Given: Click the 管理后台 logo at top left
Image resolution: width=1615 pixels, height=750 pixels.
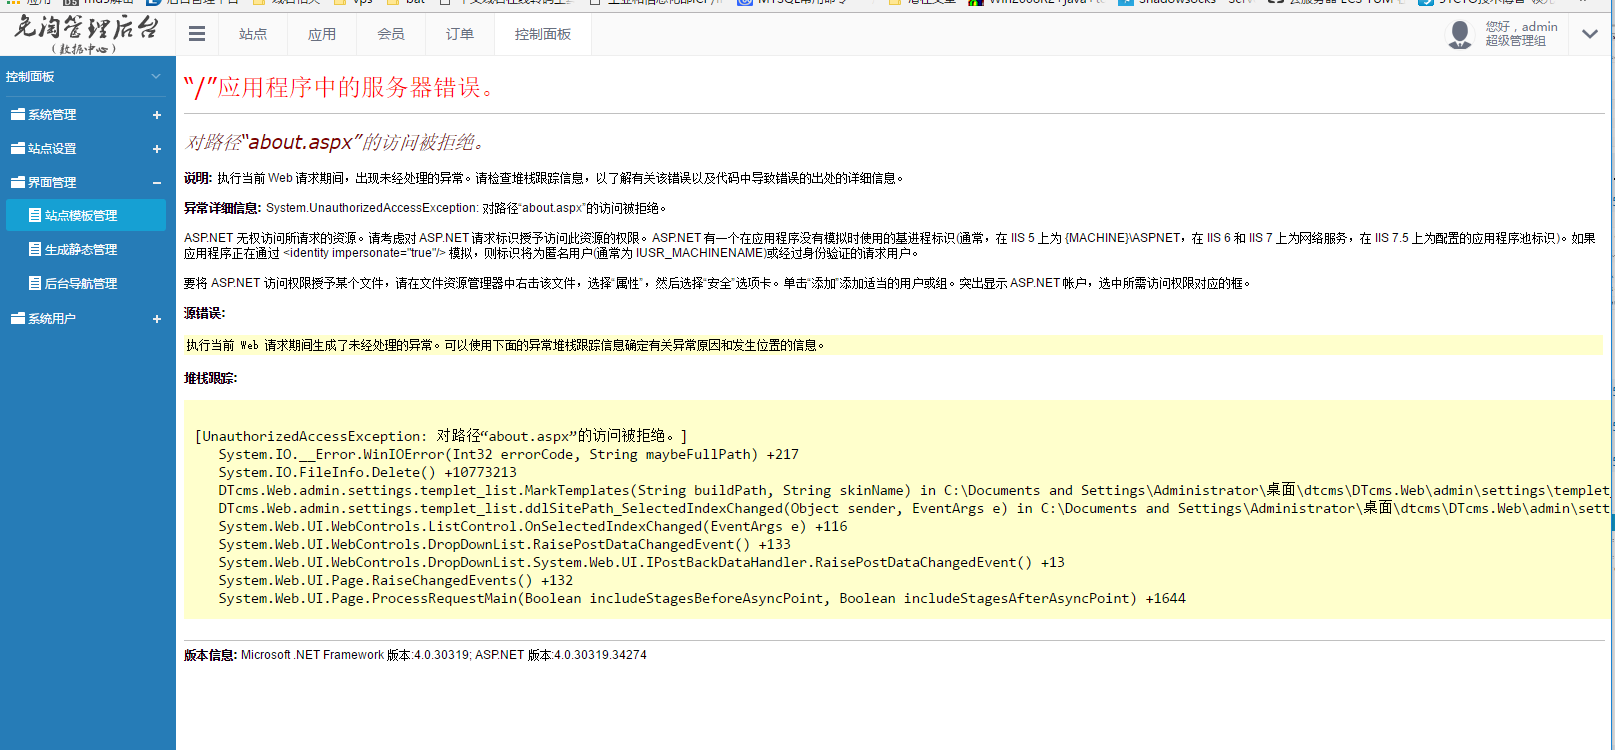Looking at the screenshot, I should (x=86, y=33).
